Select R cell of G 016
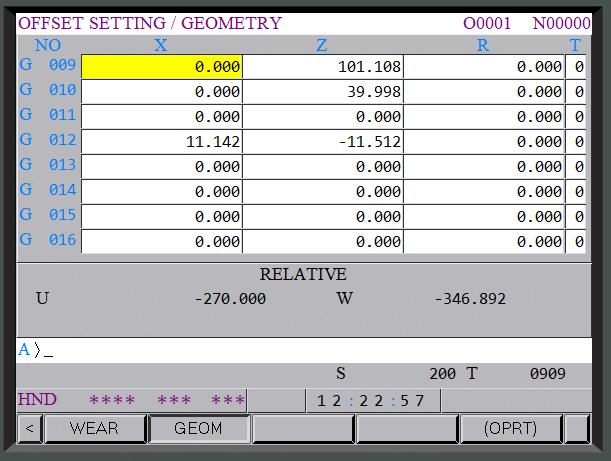The height and width of the screenshot is (461, 611). tap(484, 241)
